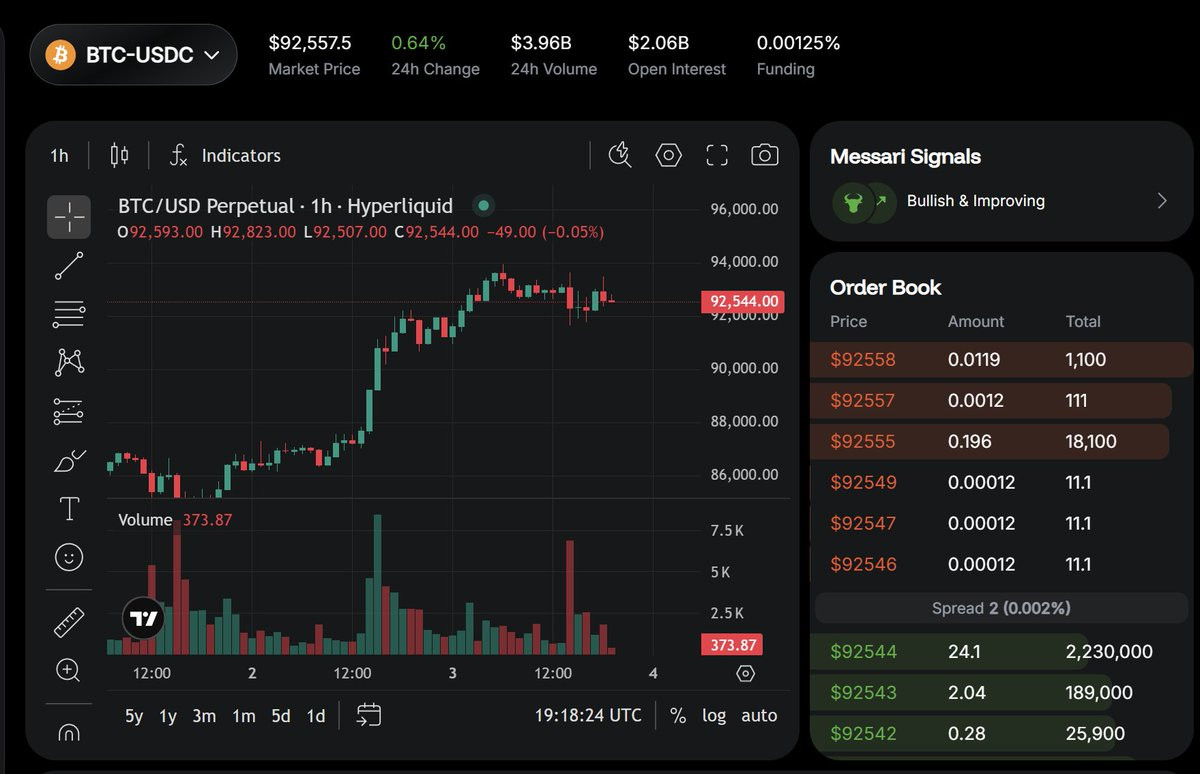Image resolution: width=1200 pixels, height=774 pixels.
Task: Select the 1m time range
Action: [243, 715]
